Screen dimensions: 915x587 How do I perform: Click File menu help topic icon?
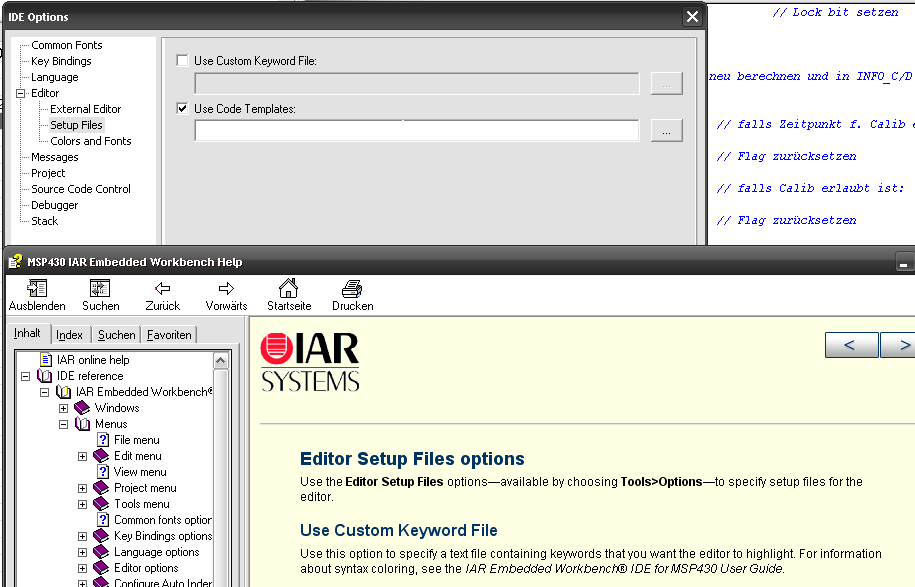(x=103, y=440)
